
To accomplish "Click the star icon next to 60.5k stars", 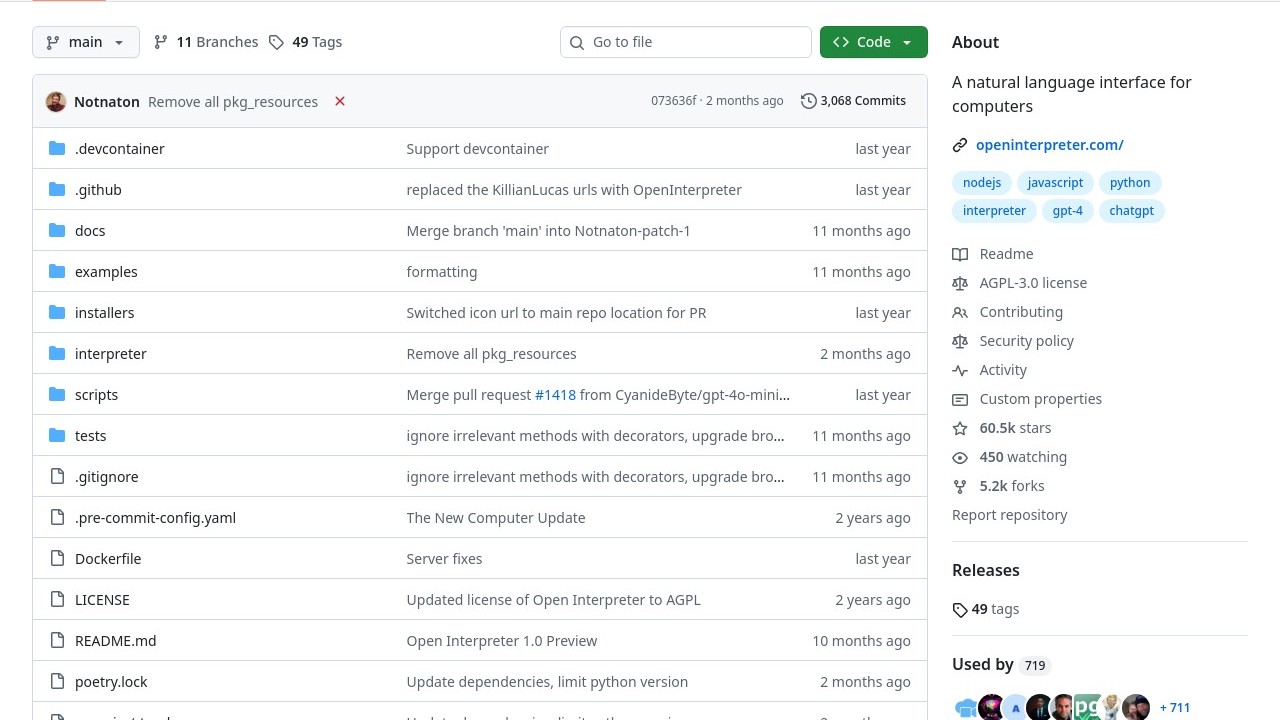I will pyautogui.click(x=960, y=428).
